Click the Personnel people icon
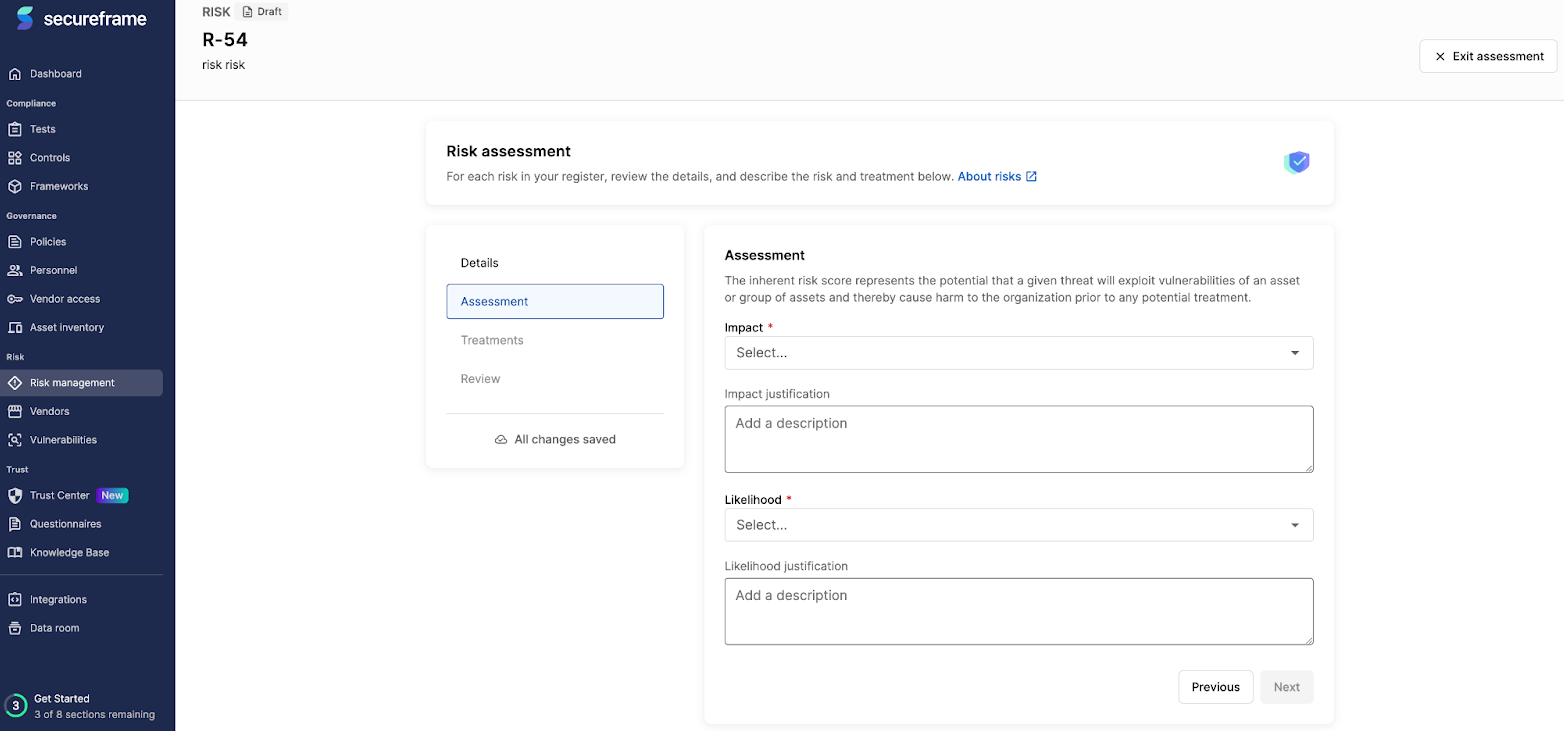This screenshot has height=731, width=1564. point(15,270)
